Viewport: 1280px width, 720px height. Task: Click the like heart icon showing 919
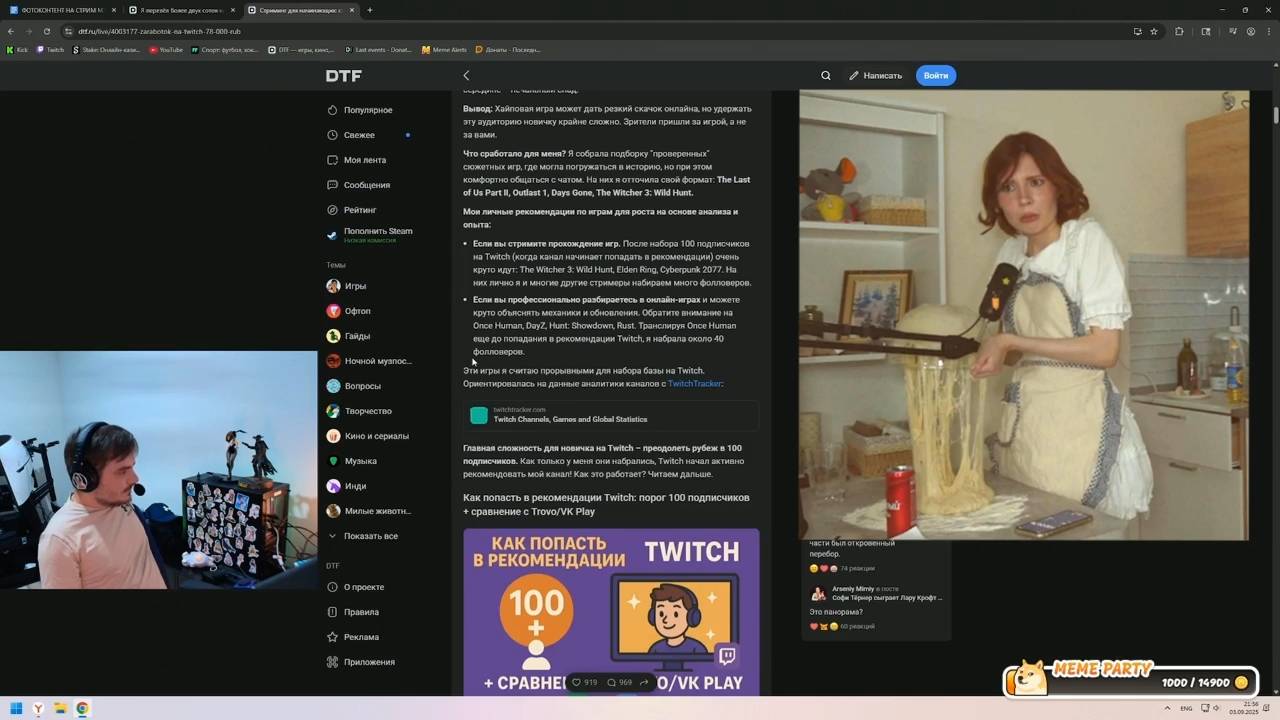[576, 682]
